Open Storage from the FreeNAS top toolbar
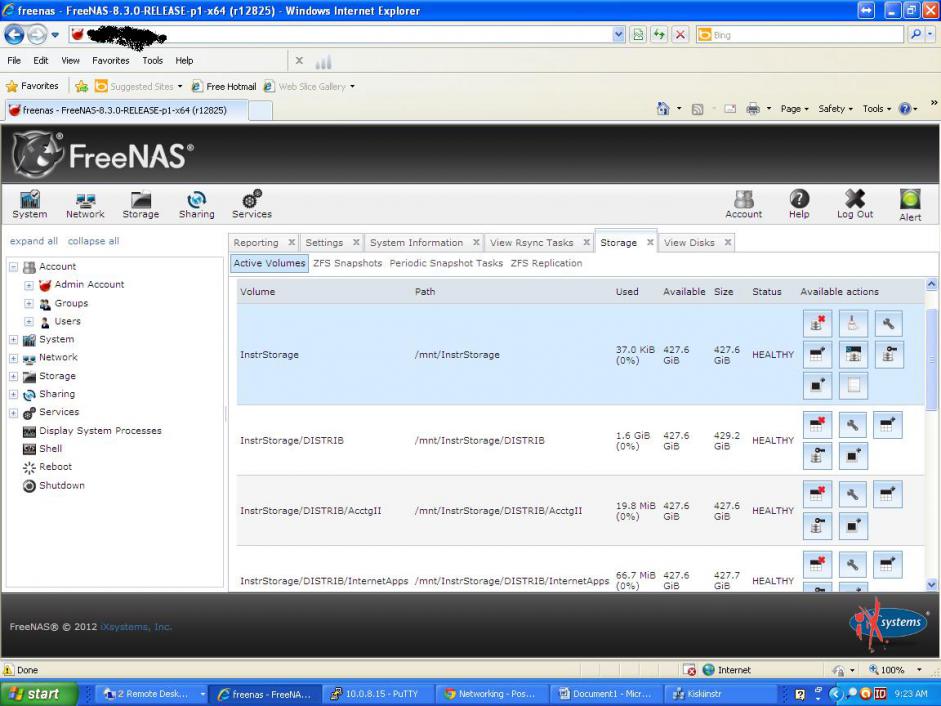The height and width of the screenshot is (706, 941). point(140,205)
